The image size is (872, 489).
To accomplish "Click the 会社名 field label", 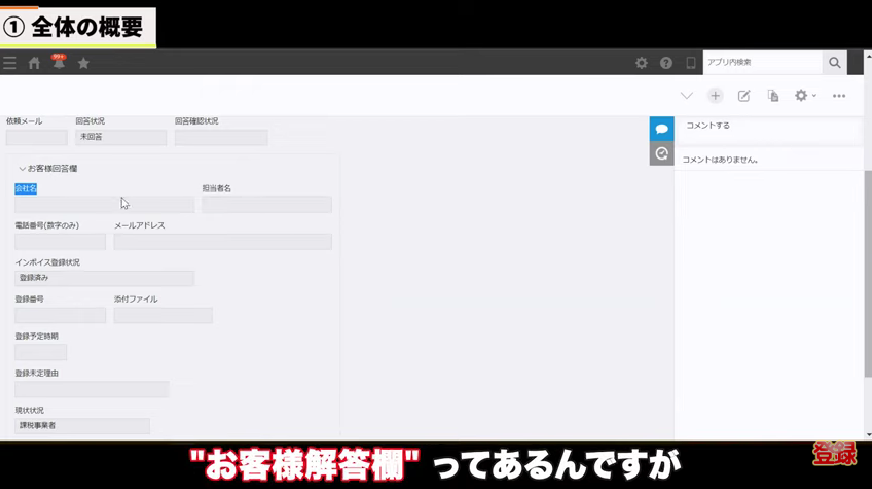I will point(26,189).
